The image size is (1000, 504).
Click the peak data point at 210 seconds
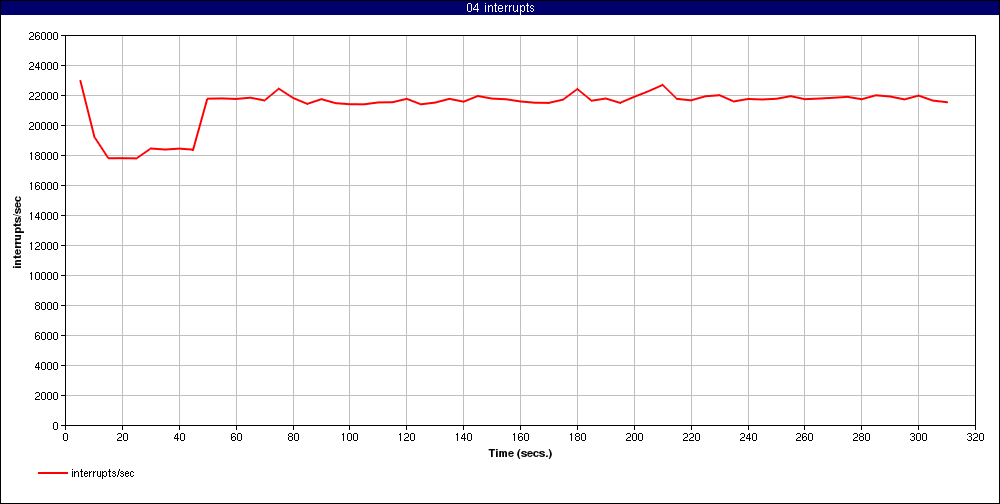pyautogui.click(x=663, y=85)
